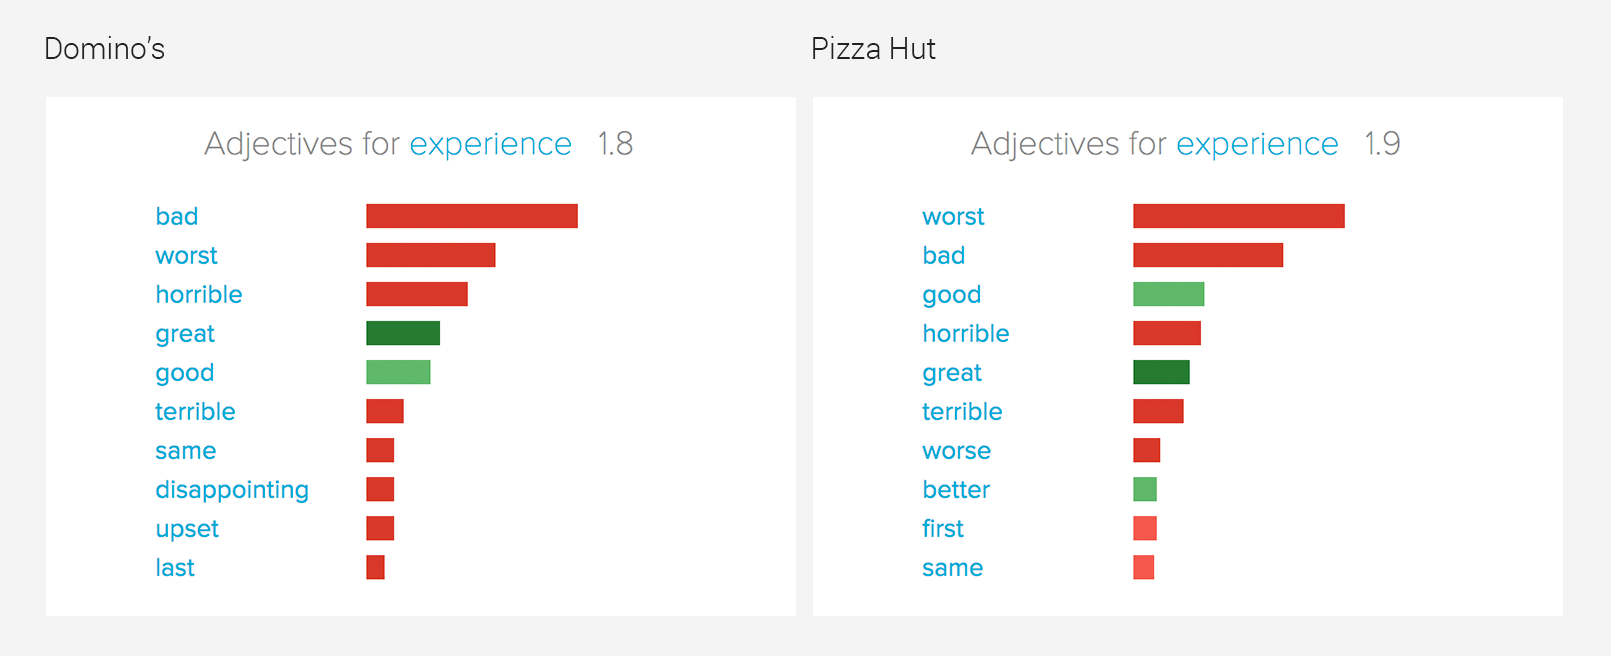Select the dark green 'great' bar under Domino's
1611x656 pixels.
click(x=403, y=333)
